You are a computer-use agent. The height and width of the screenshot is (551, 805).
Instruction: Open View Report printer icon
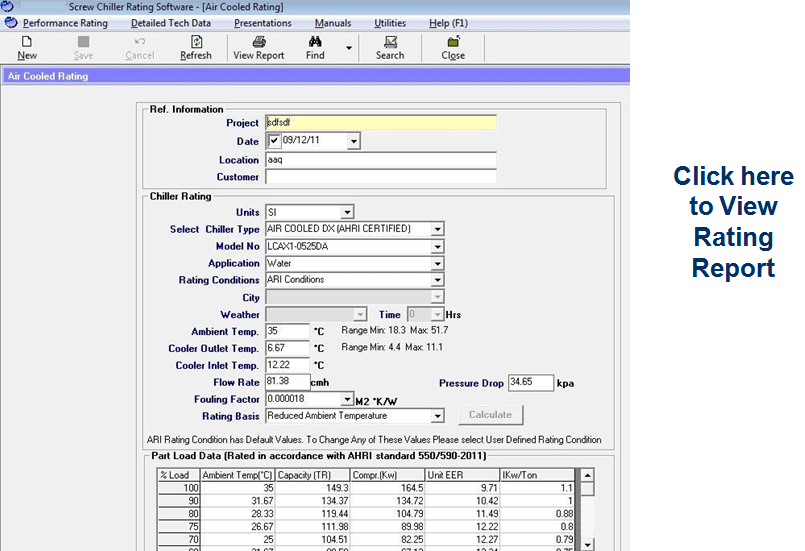point(259,42)
